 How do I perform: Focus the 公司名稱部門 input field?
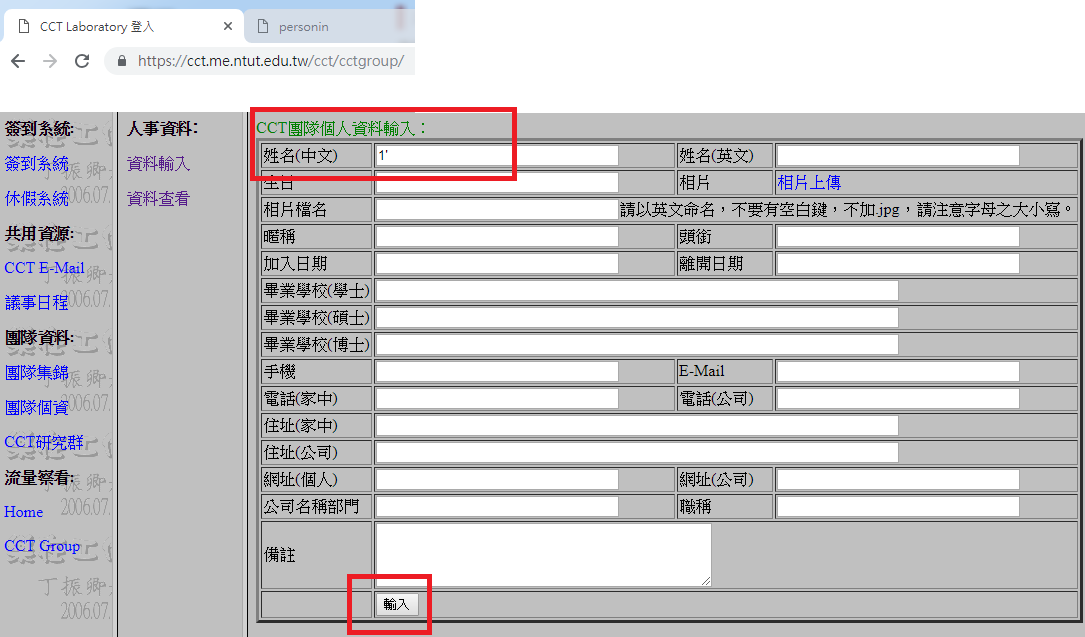coord(496,506)
